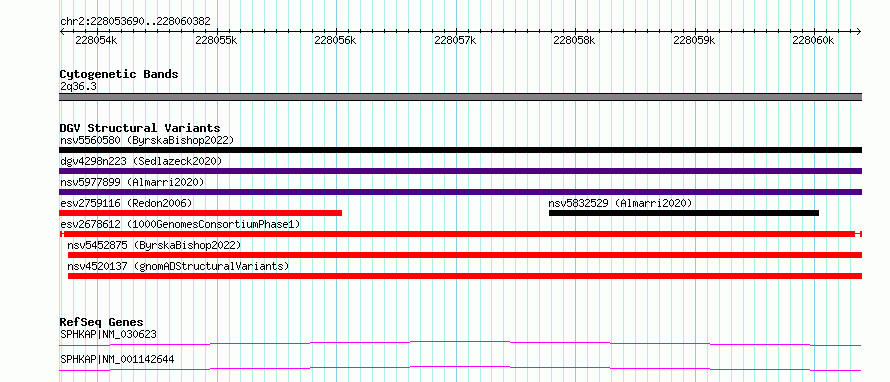Viewport: 890px width, 382px height.
Task: Open esv2678612 (1000GenomesConsortiumPhase1) label
Action: (x=180, y=224)
